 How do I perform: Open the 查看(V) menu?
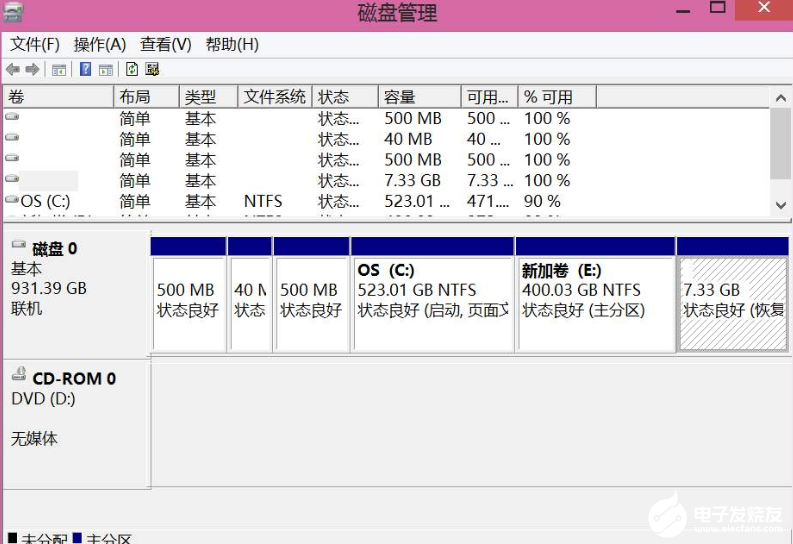166,44
